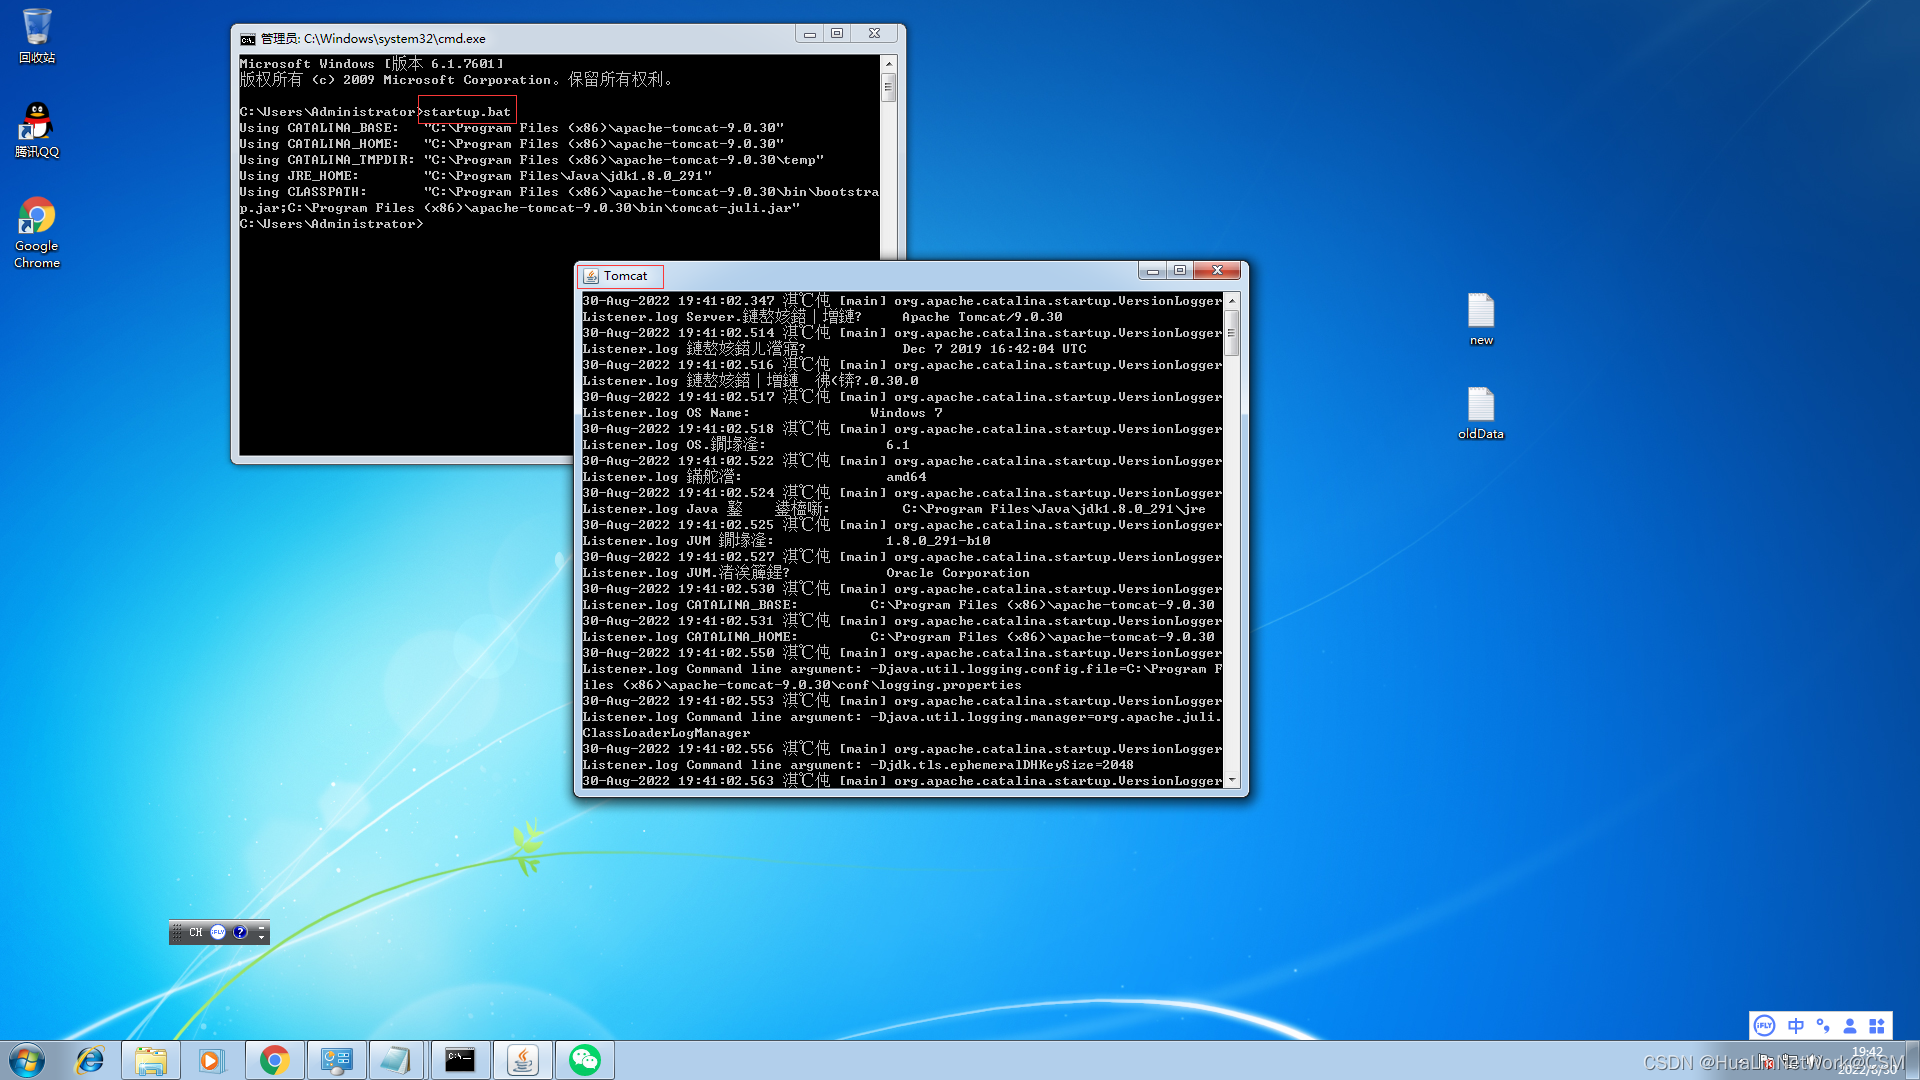Toggle punctuation mode in iFLY bar

click(x=1823, y=1025)
